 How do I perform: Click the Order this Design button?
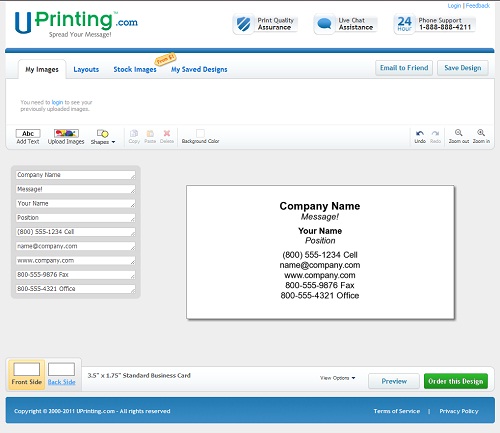[456, 381]
